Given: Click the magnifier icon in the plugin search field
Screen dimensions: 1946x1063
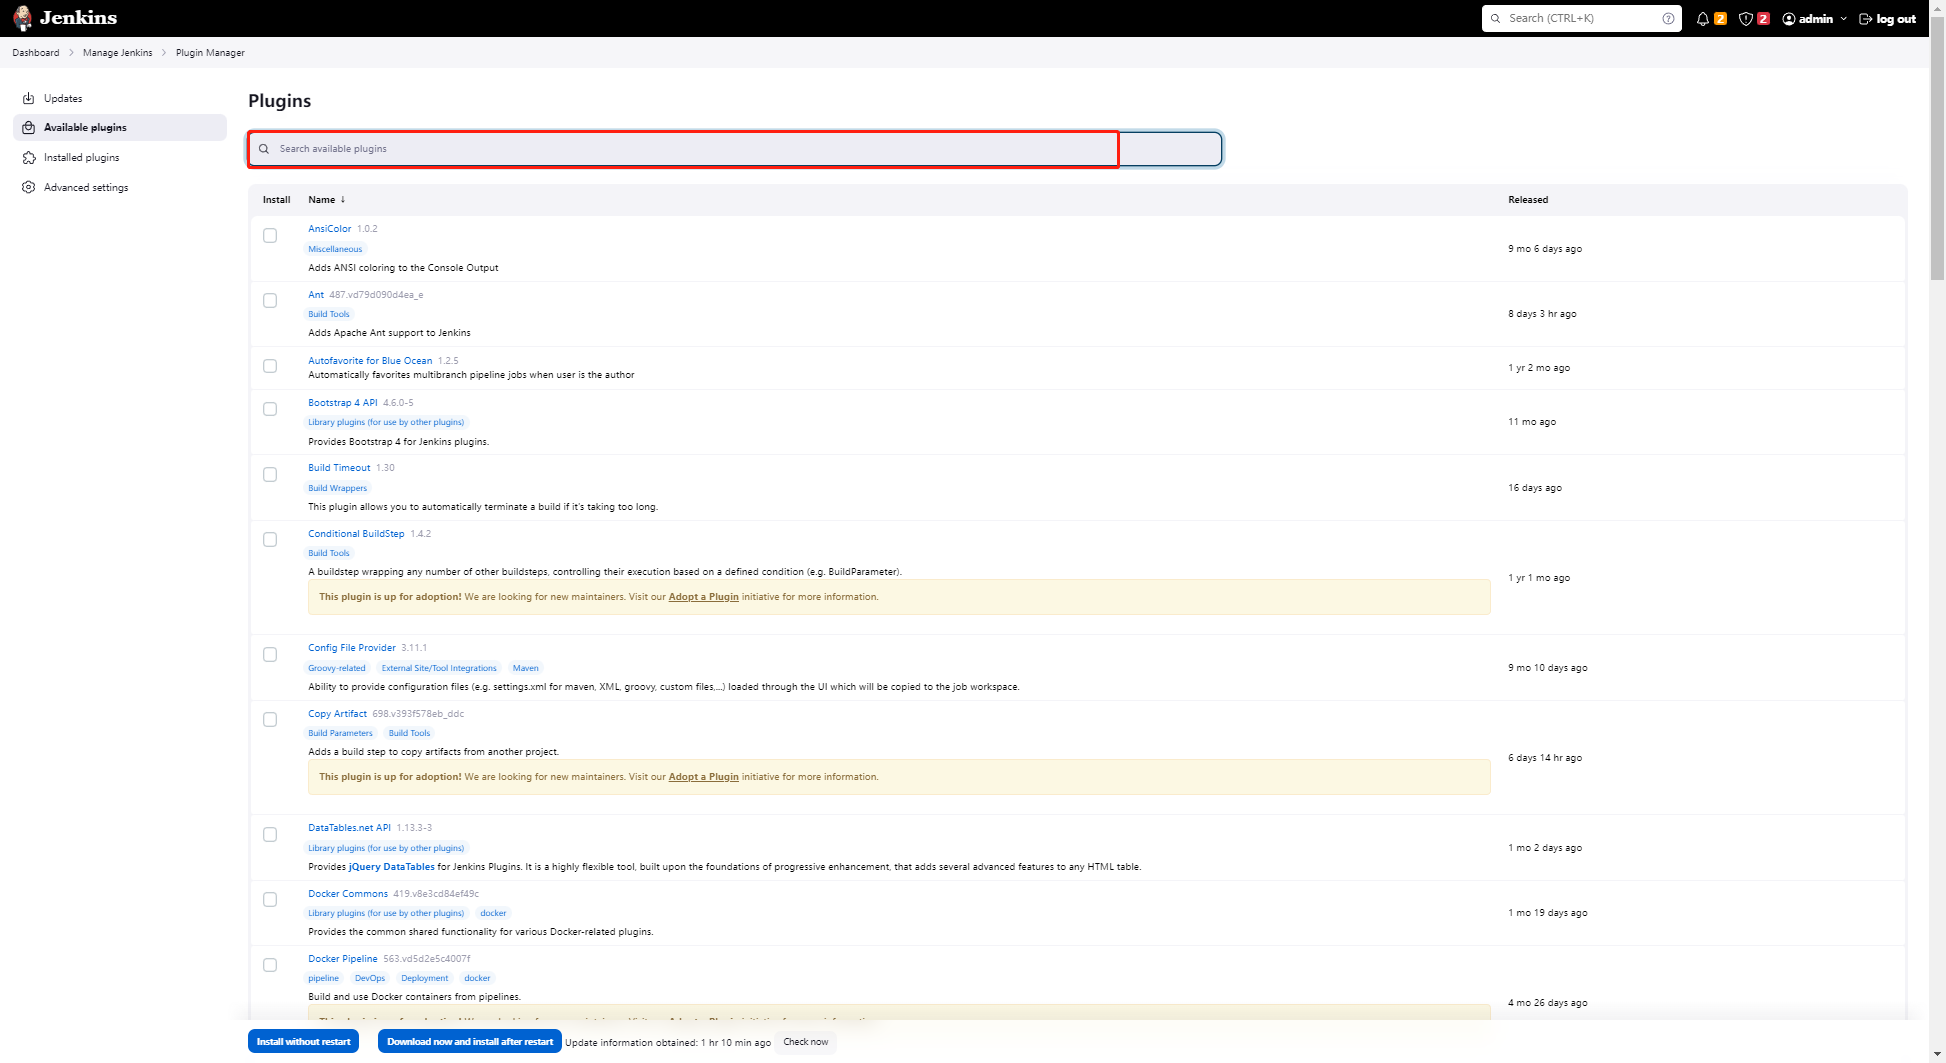Looking at the screenshot, I should point(264,149).
